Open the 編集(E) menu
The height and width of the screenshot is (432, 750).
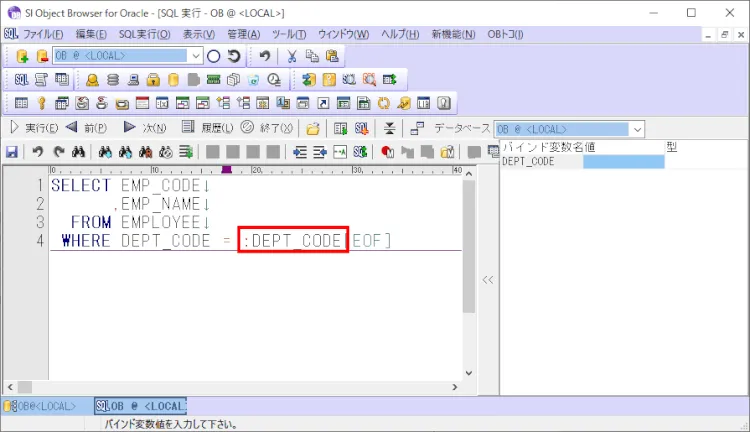(x=91, y=34)
